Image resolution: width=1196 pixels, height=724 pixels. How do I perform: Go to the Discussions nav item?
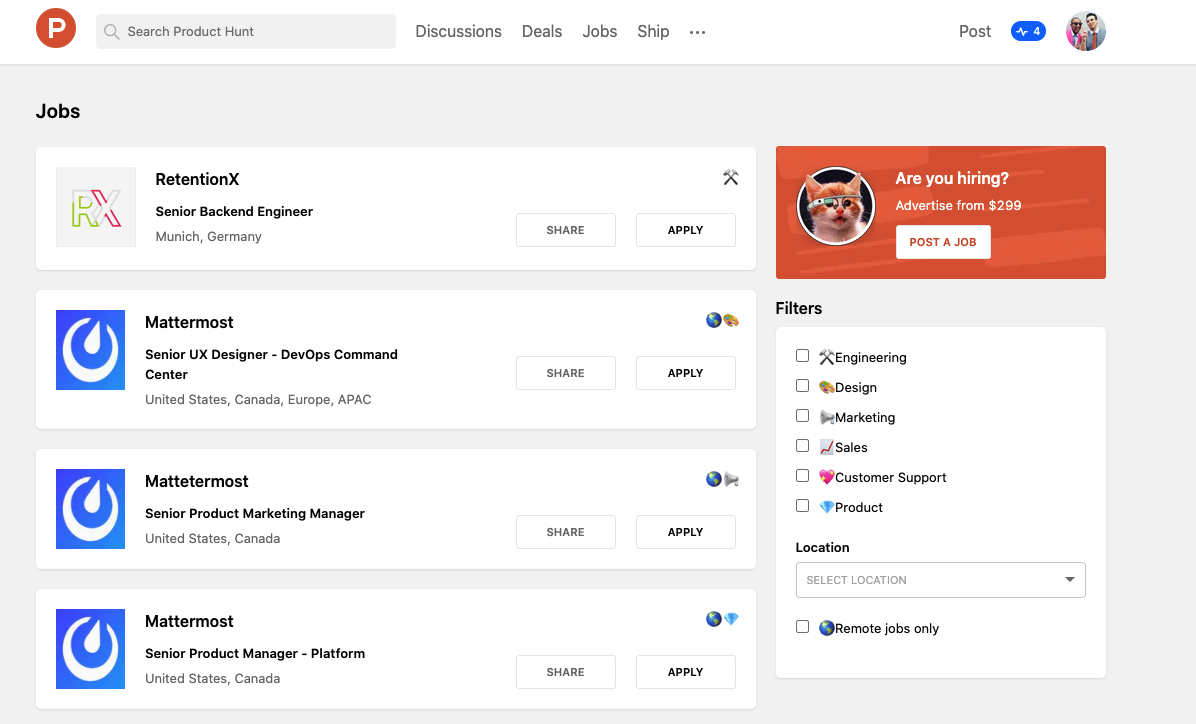click(x=458, y=31)
